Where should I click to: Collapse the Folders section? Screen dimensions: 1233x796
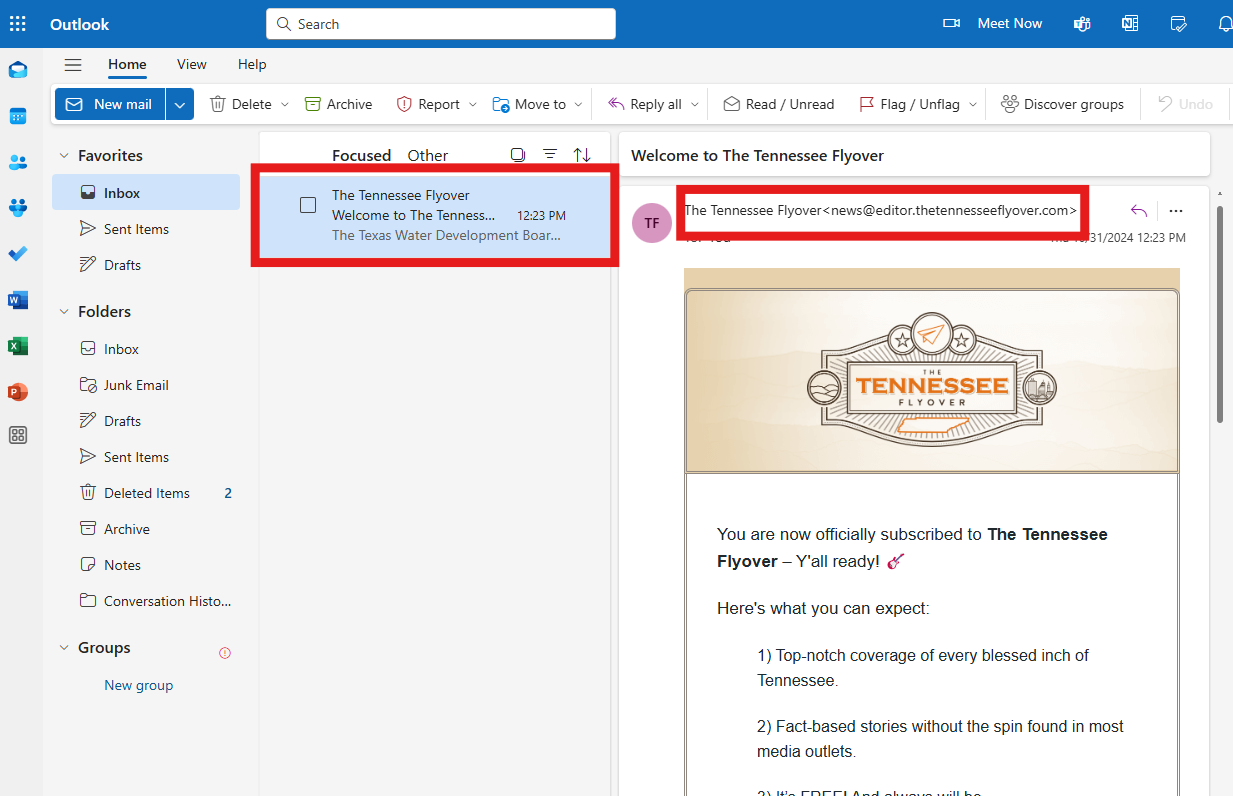click(64, 312)
